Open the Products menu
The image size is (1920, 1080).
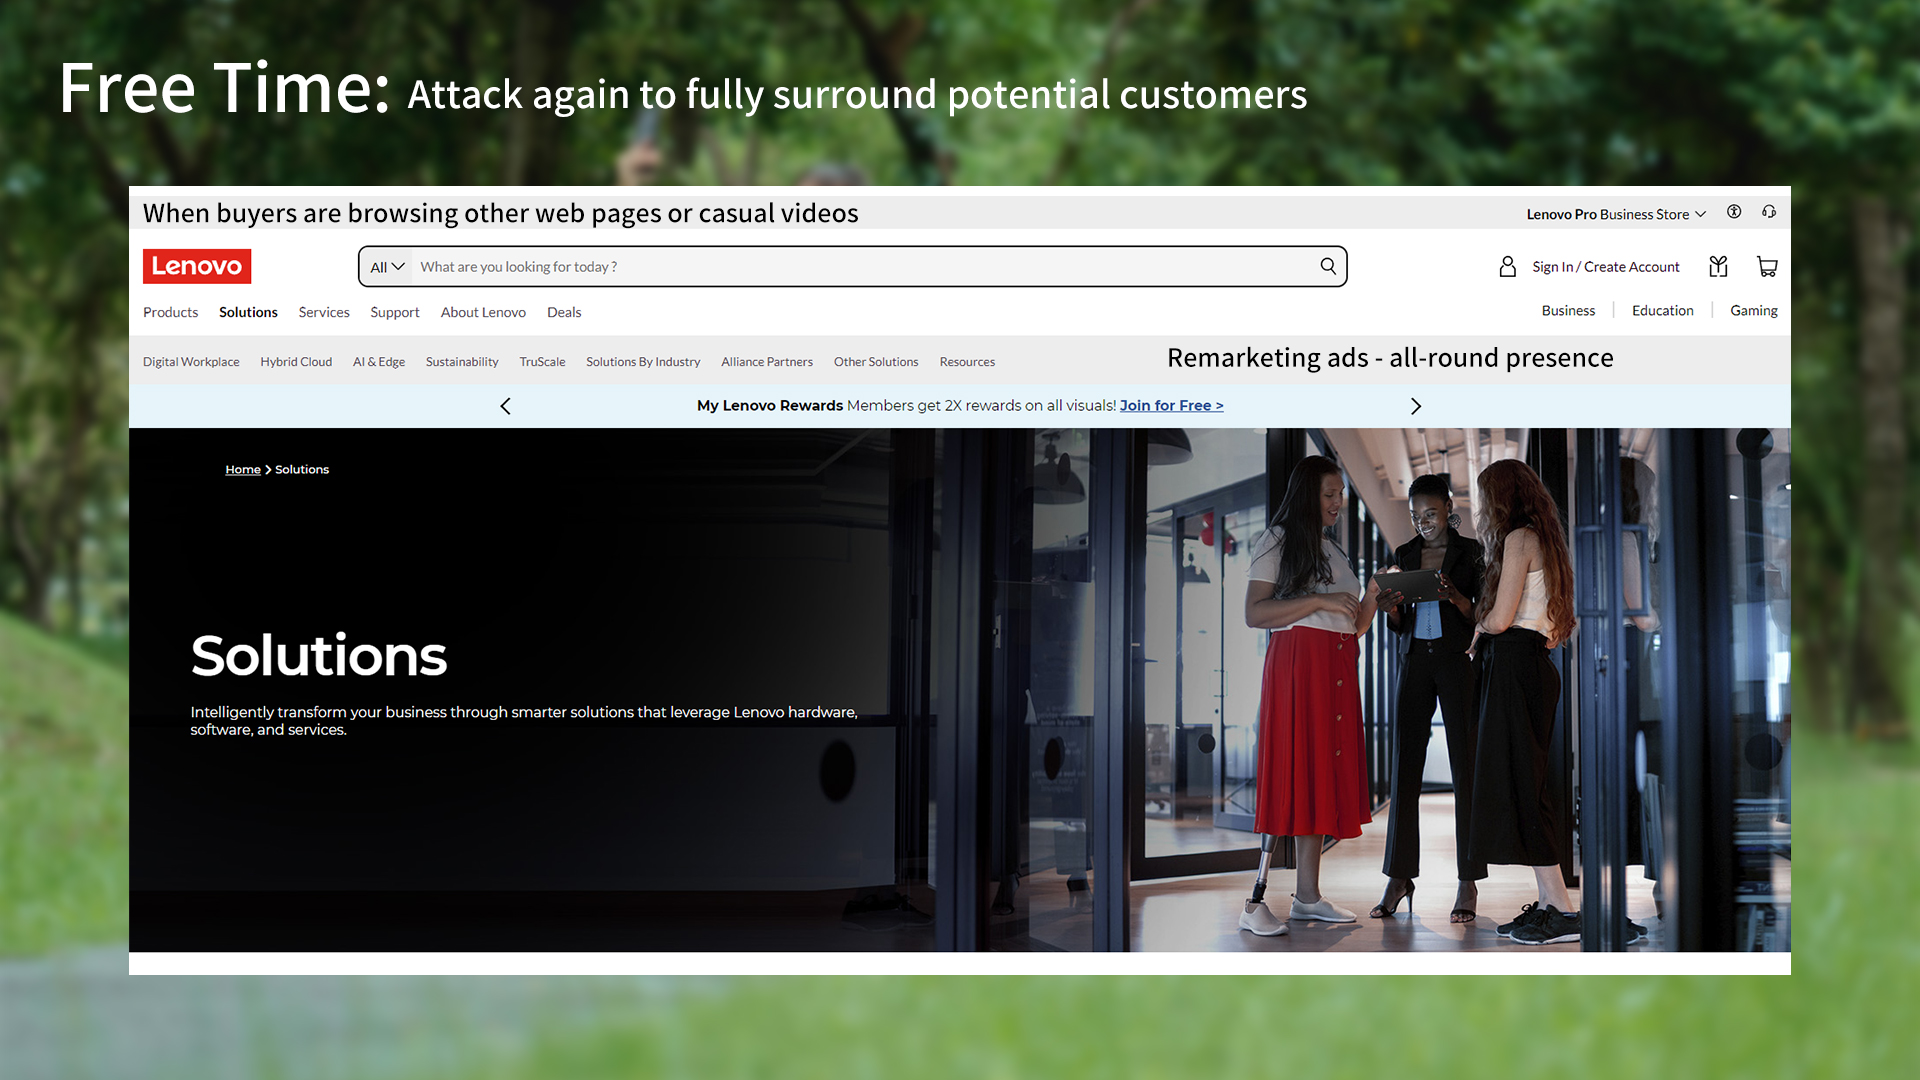pyautogui.click(x=170, y=312)
